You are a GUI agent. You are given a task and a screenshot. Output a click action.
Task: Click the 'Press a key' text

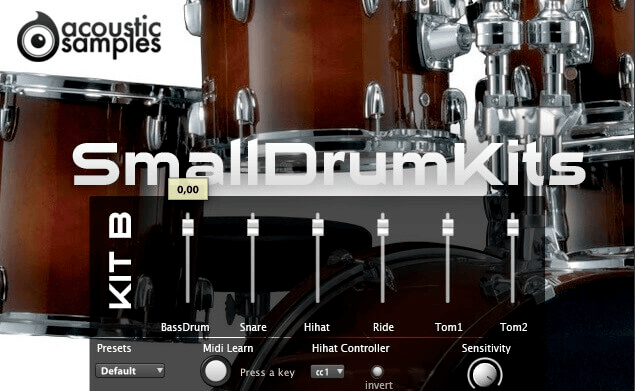tap(267, 373)
